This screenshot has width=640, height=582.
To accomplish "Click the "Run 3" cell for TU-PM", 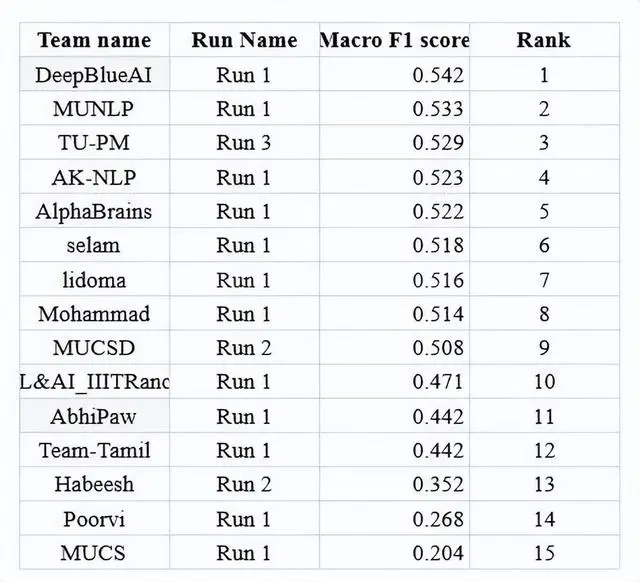I will point(244,143).
